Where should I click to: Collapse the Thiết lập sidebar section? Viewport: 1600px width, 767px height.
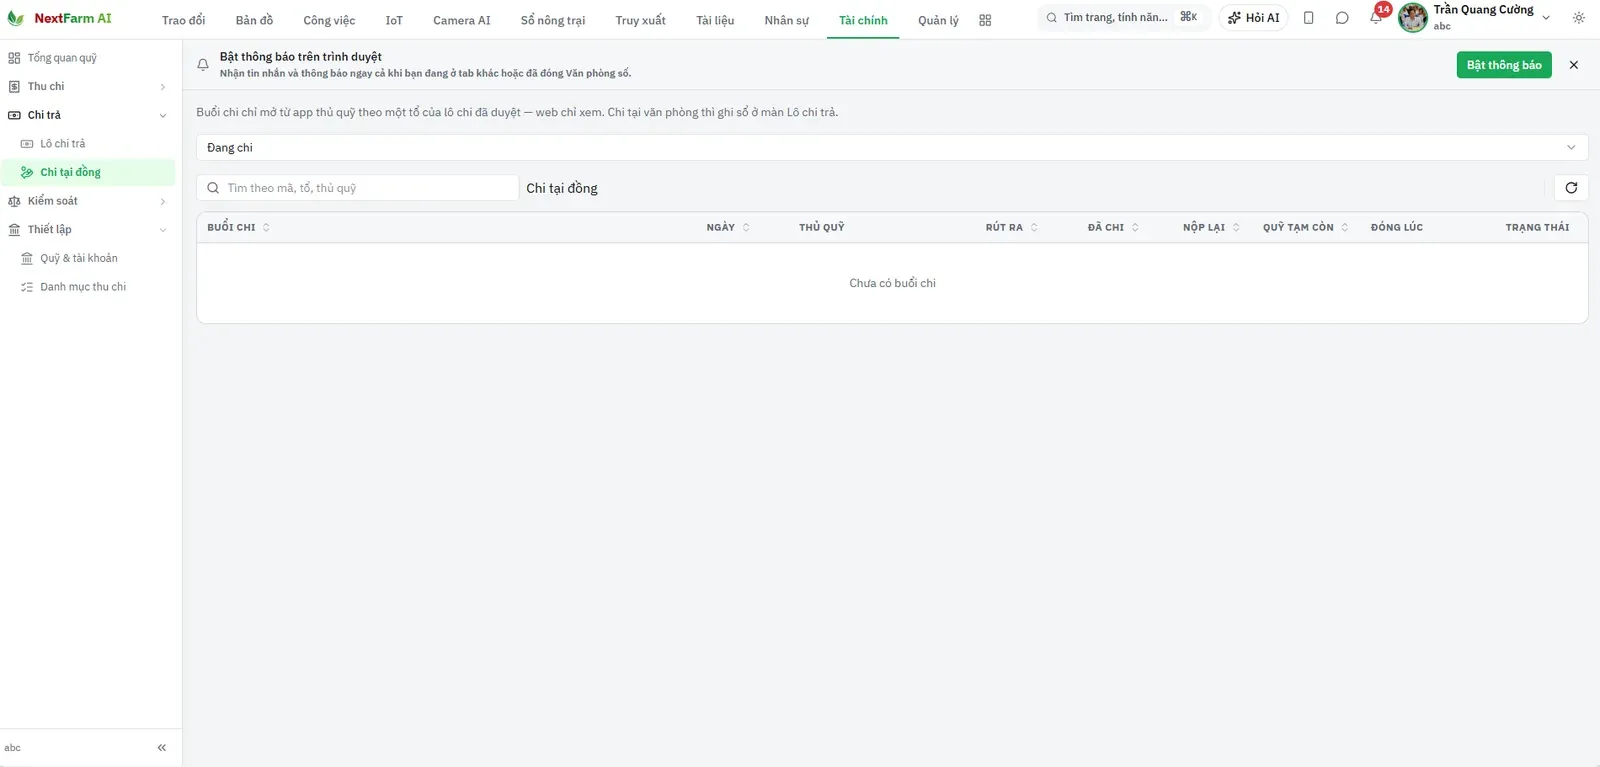[x=89, y=230]
